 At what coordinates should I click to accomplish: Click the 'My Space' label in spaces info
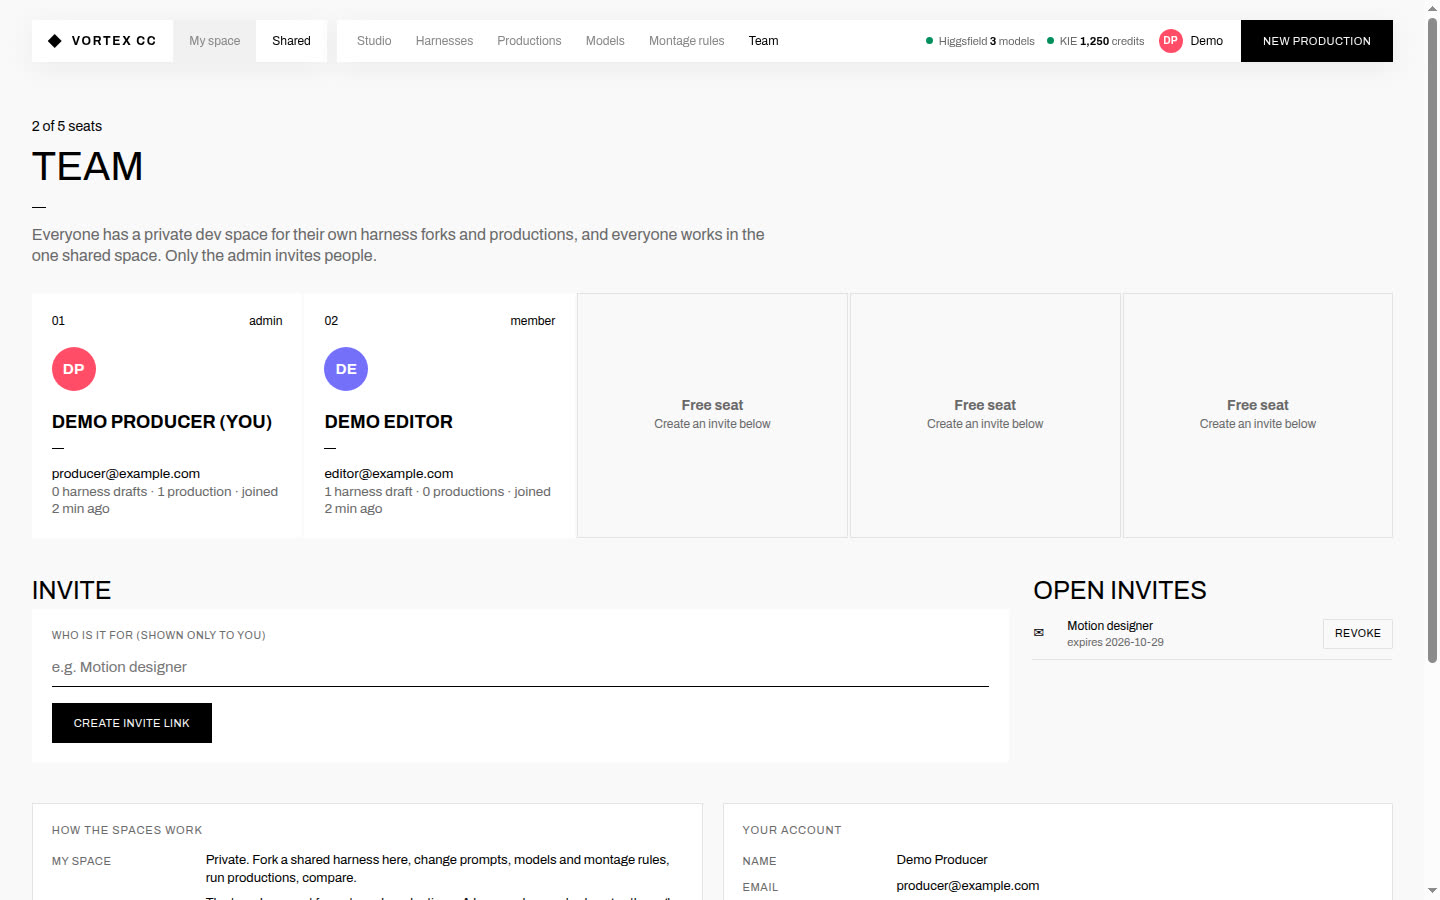pos(81,861)
